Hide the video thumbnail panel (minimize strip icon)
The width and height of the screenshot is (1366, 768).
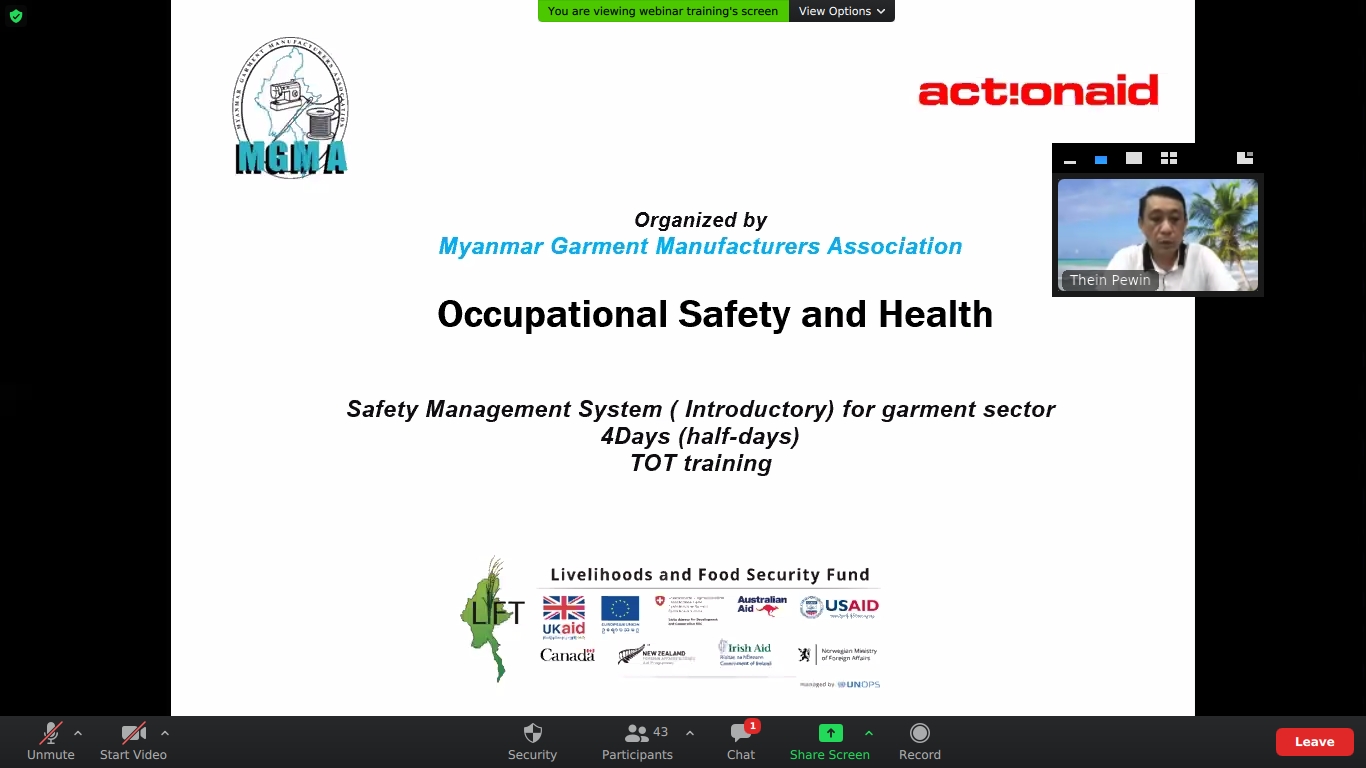[1070, 159]
